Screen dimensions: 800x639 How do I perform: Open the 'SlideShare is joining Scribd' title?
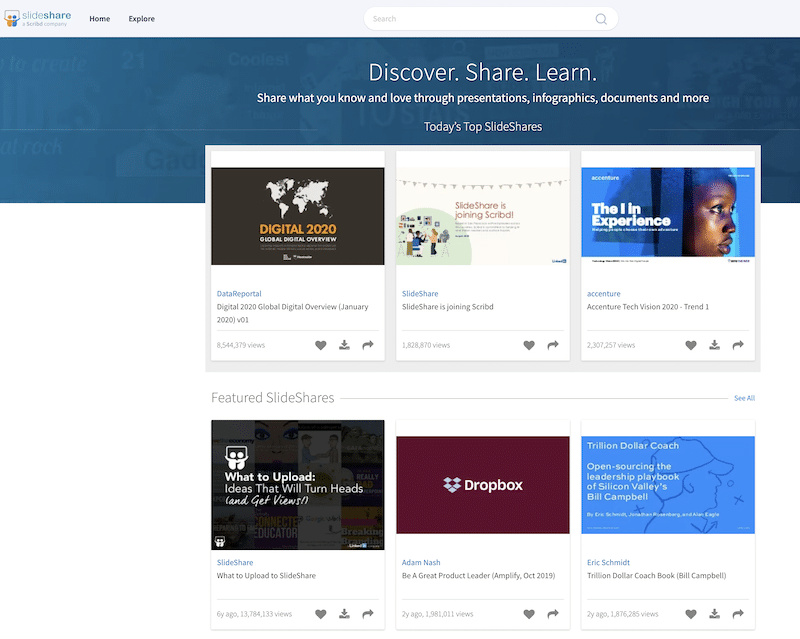447,307
